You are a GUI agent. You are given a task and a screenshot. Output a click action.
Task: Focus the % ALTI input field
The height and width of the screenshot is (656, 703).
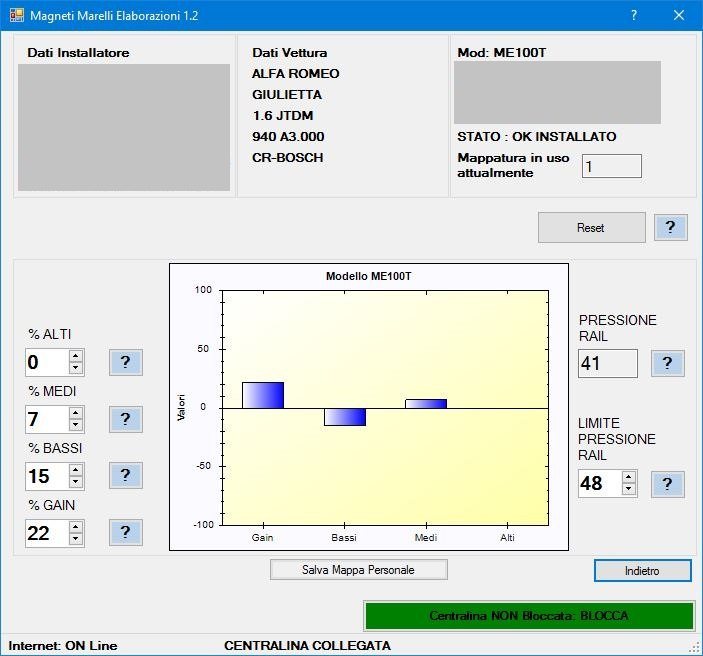(48, 362)
